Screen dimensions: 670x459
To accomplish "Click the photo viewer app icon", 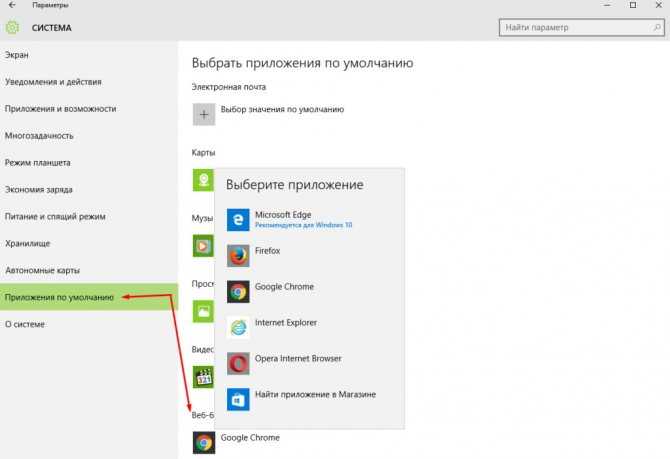I will (203, 312).
